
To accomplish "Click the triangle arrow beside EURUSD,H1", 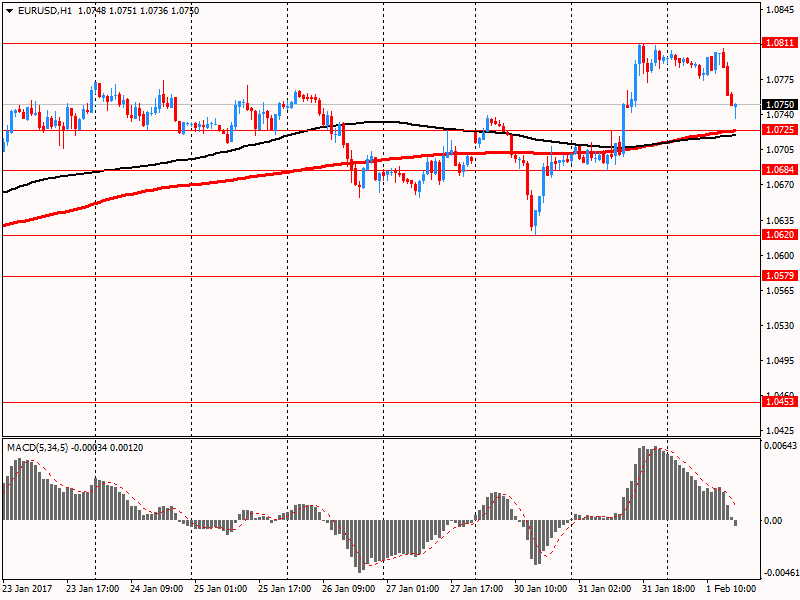I will pyautogui.click(x=9, y=10).
